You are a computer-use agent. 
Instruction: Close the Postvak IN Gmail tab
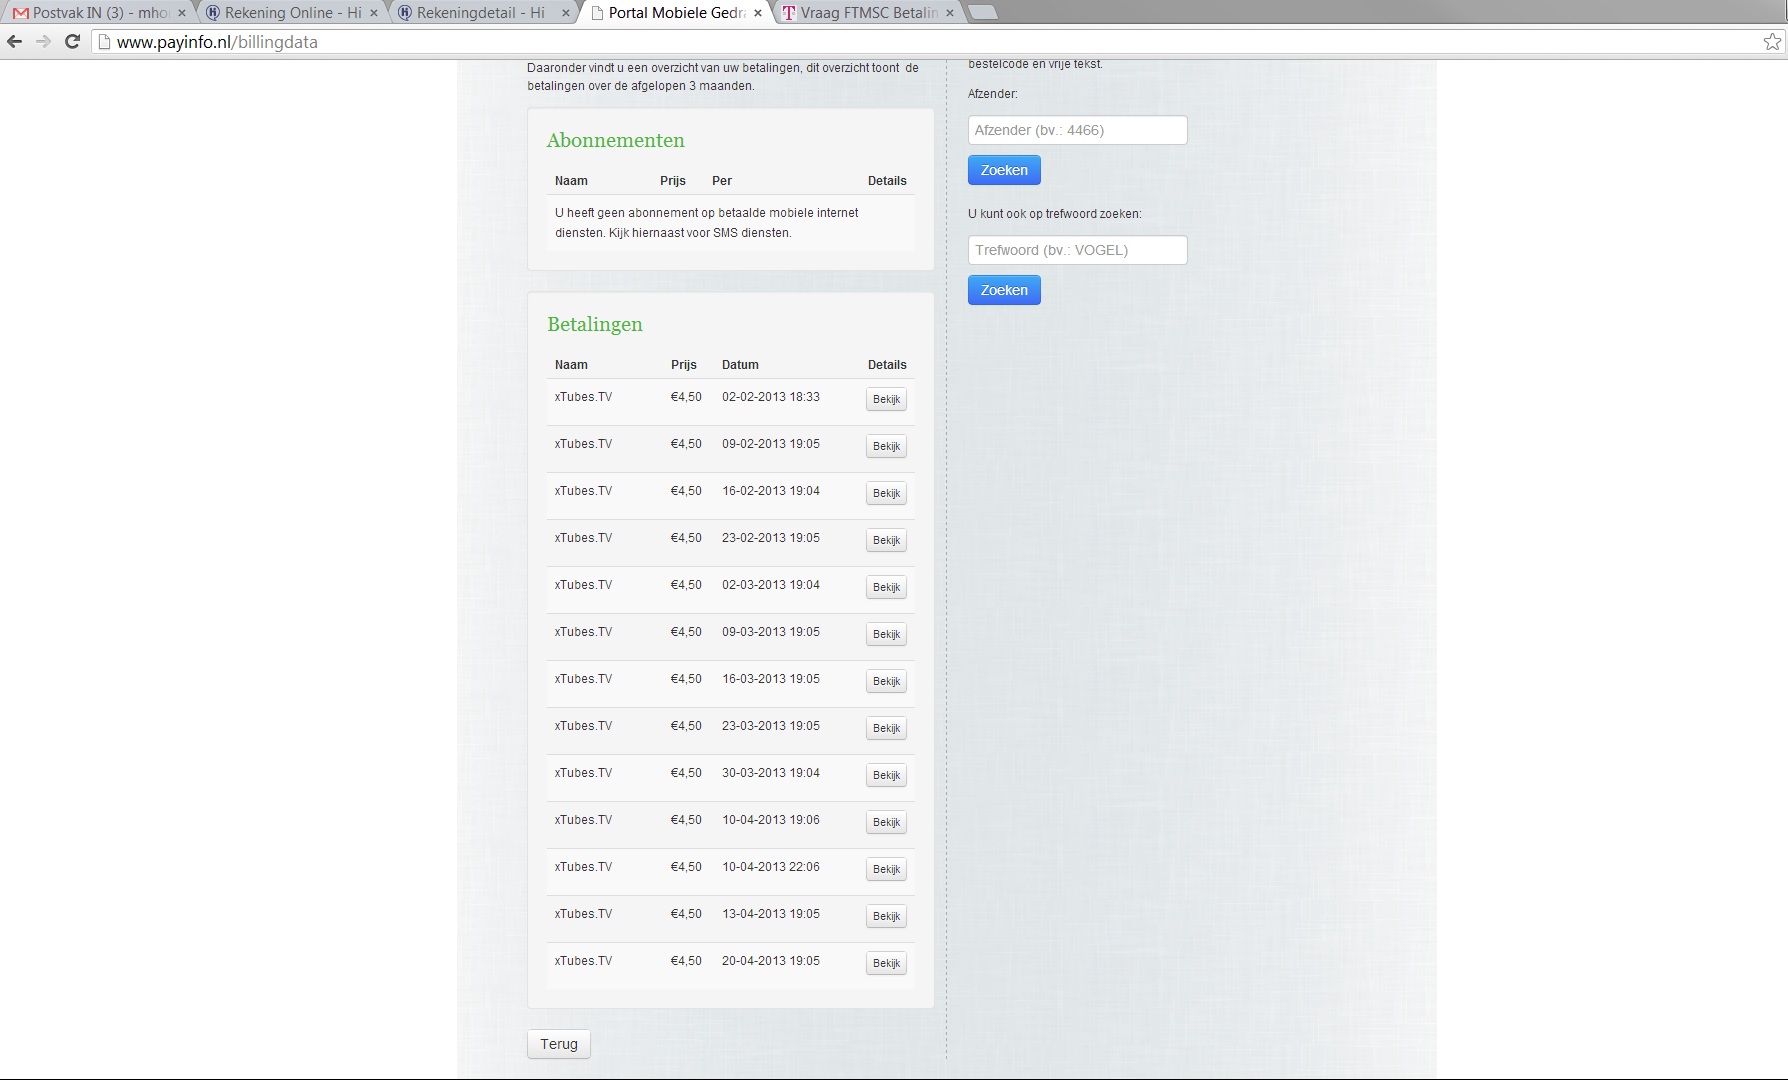click(182, 13)
